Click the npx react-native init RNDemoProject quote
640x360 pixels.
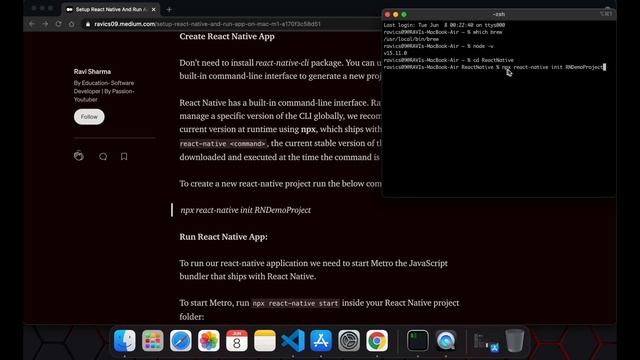click(x=245, y=210)
